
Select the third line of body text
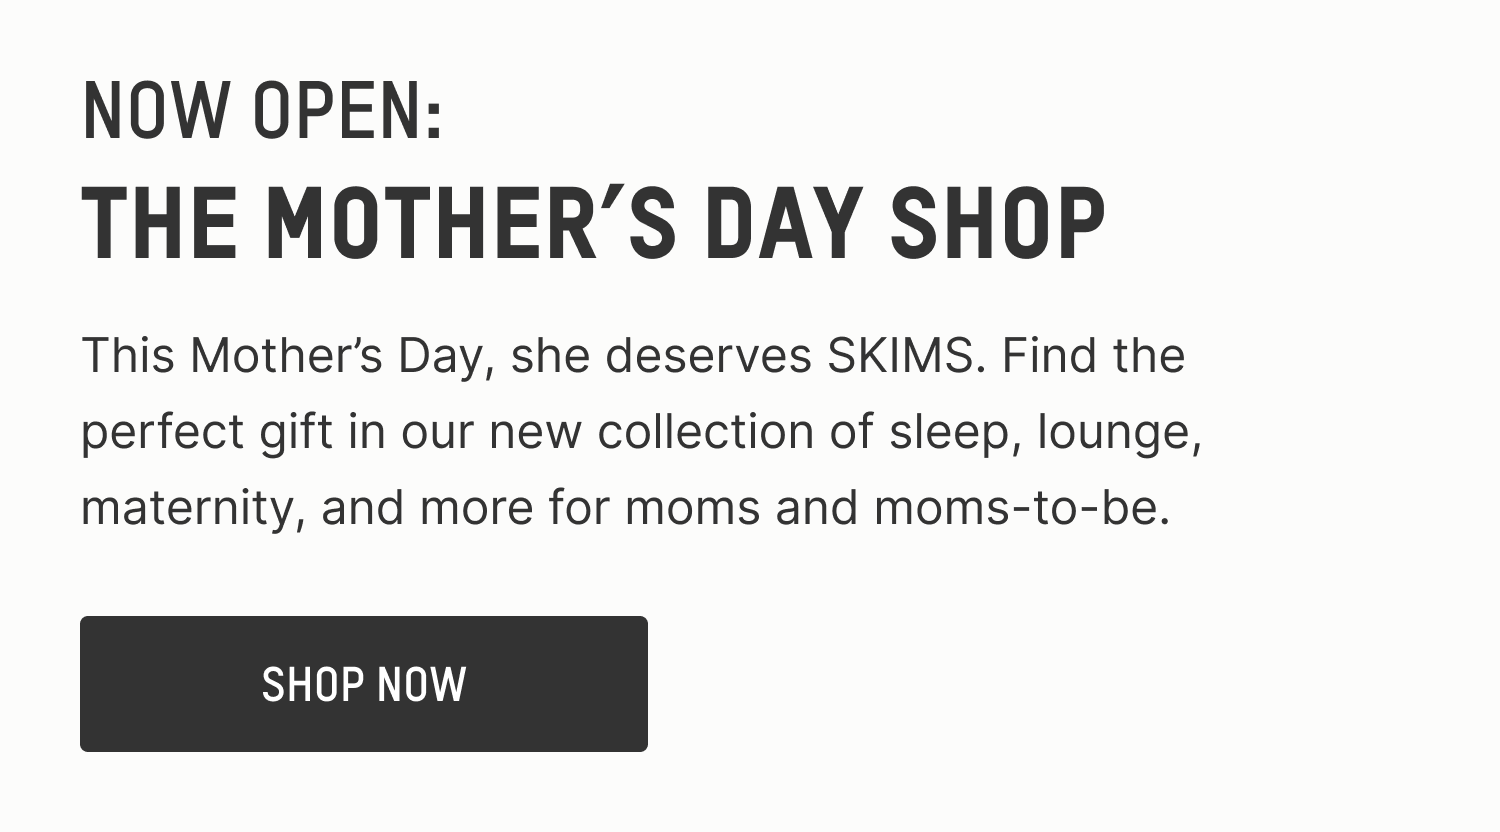tap(630, 506)
